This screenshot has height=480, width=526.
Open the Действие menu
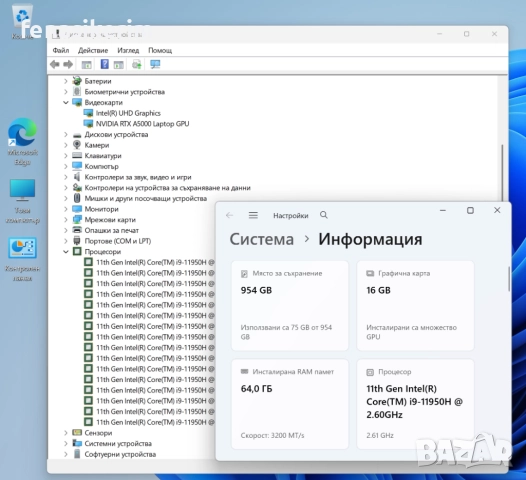93,50
